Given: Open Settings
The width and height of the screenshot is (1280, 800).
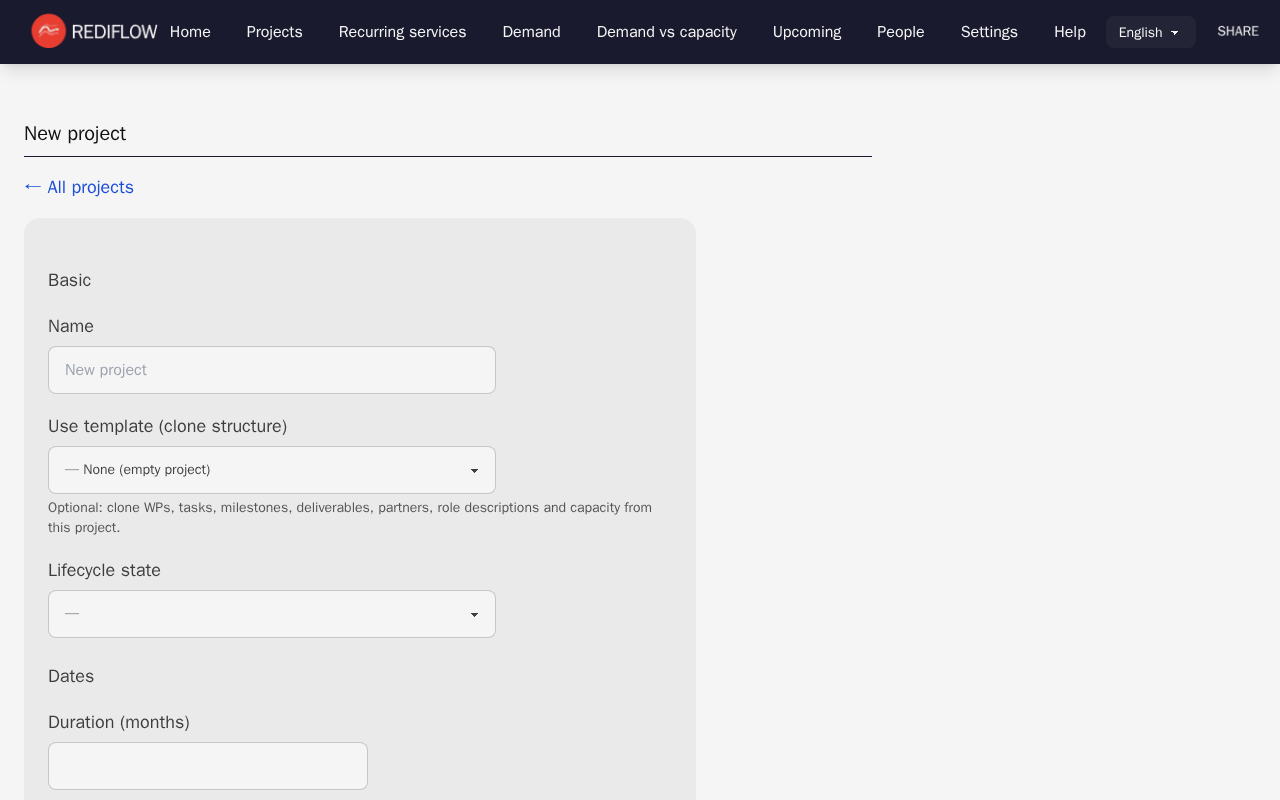Looking at the screenshot, I should pyautogui.click(x=989, y=32).
